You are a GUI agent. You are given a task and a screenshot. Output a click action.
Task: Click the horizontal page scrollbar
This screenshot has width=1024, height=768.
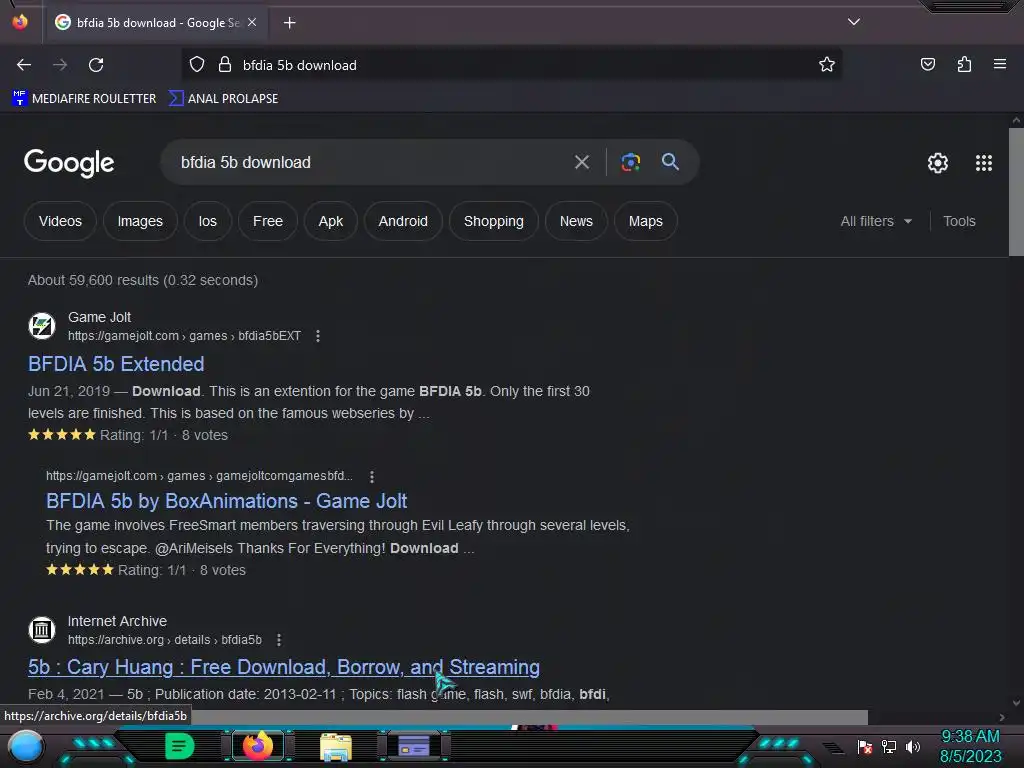(529, 717)
